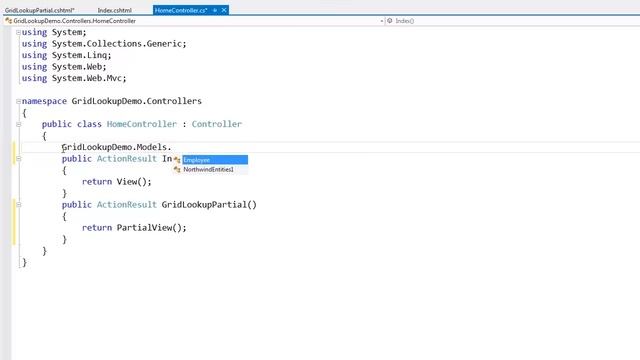Collapse the HomeController class block
Screen dimensions: 640x360
18,124
